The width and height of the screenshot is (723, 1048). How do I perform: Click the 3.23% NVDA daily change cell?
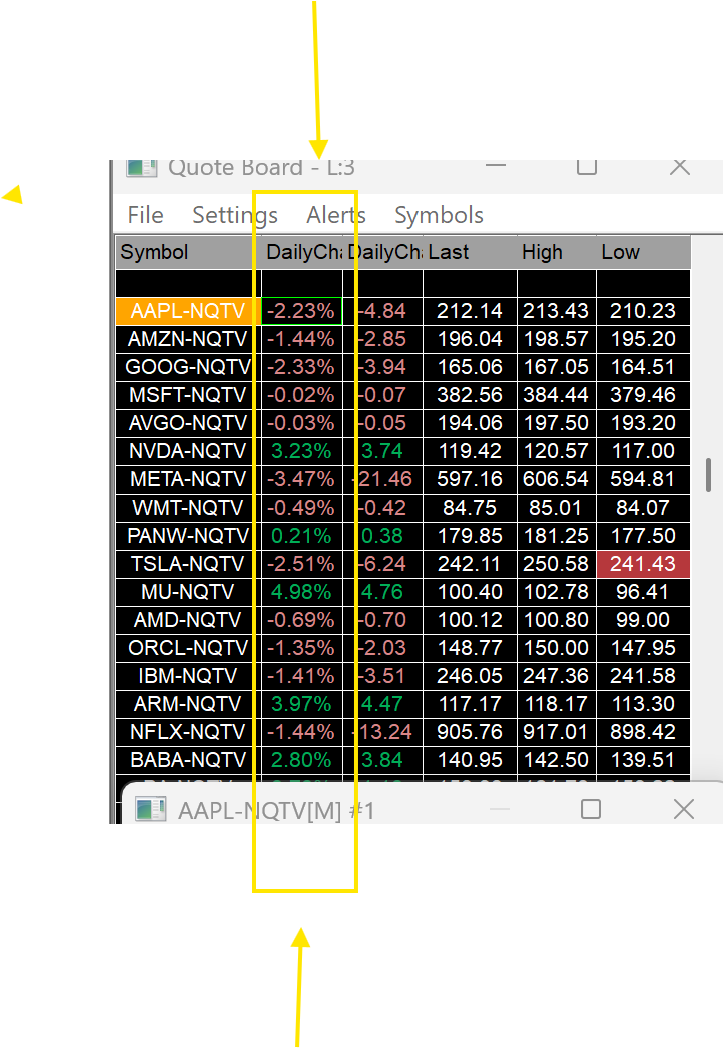pos(301,451)
